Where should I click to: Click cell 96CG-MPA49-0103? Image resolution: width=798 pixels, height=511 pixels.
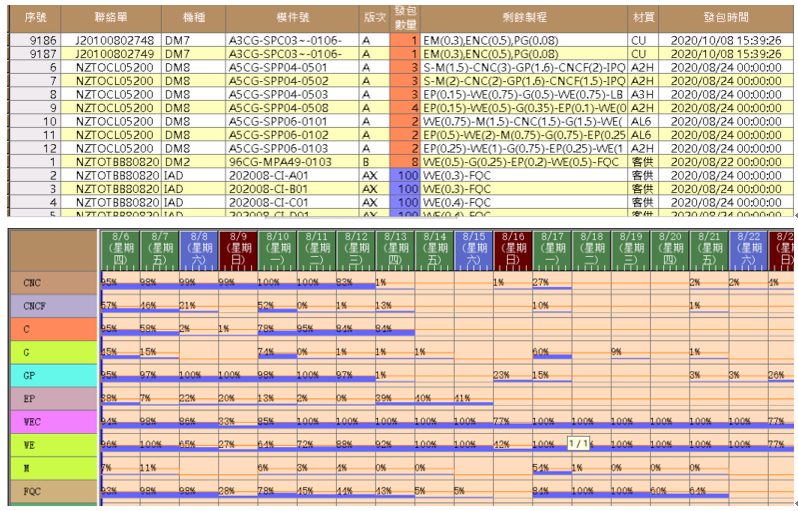(x=292, y=162)
